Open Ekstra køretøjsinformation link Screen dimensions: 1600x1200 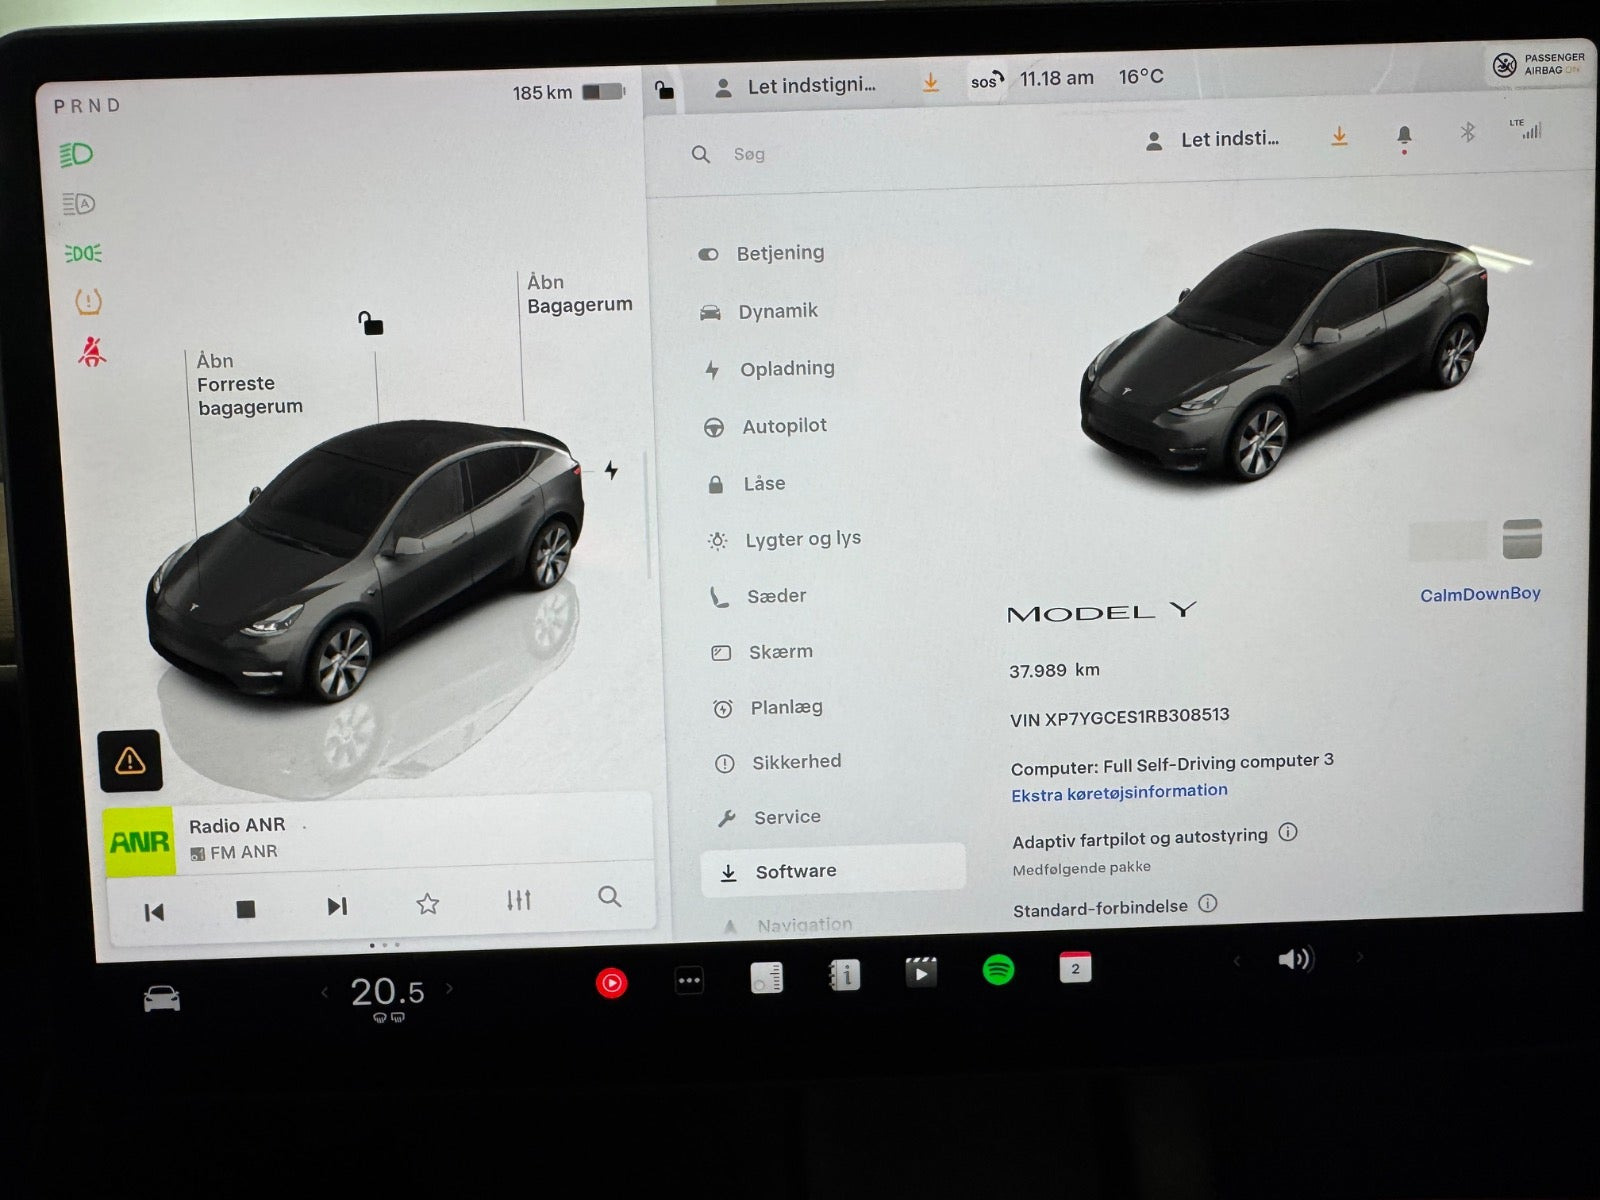pyautogui.click(x=1119, y=792)
